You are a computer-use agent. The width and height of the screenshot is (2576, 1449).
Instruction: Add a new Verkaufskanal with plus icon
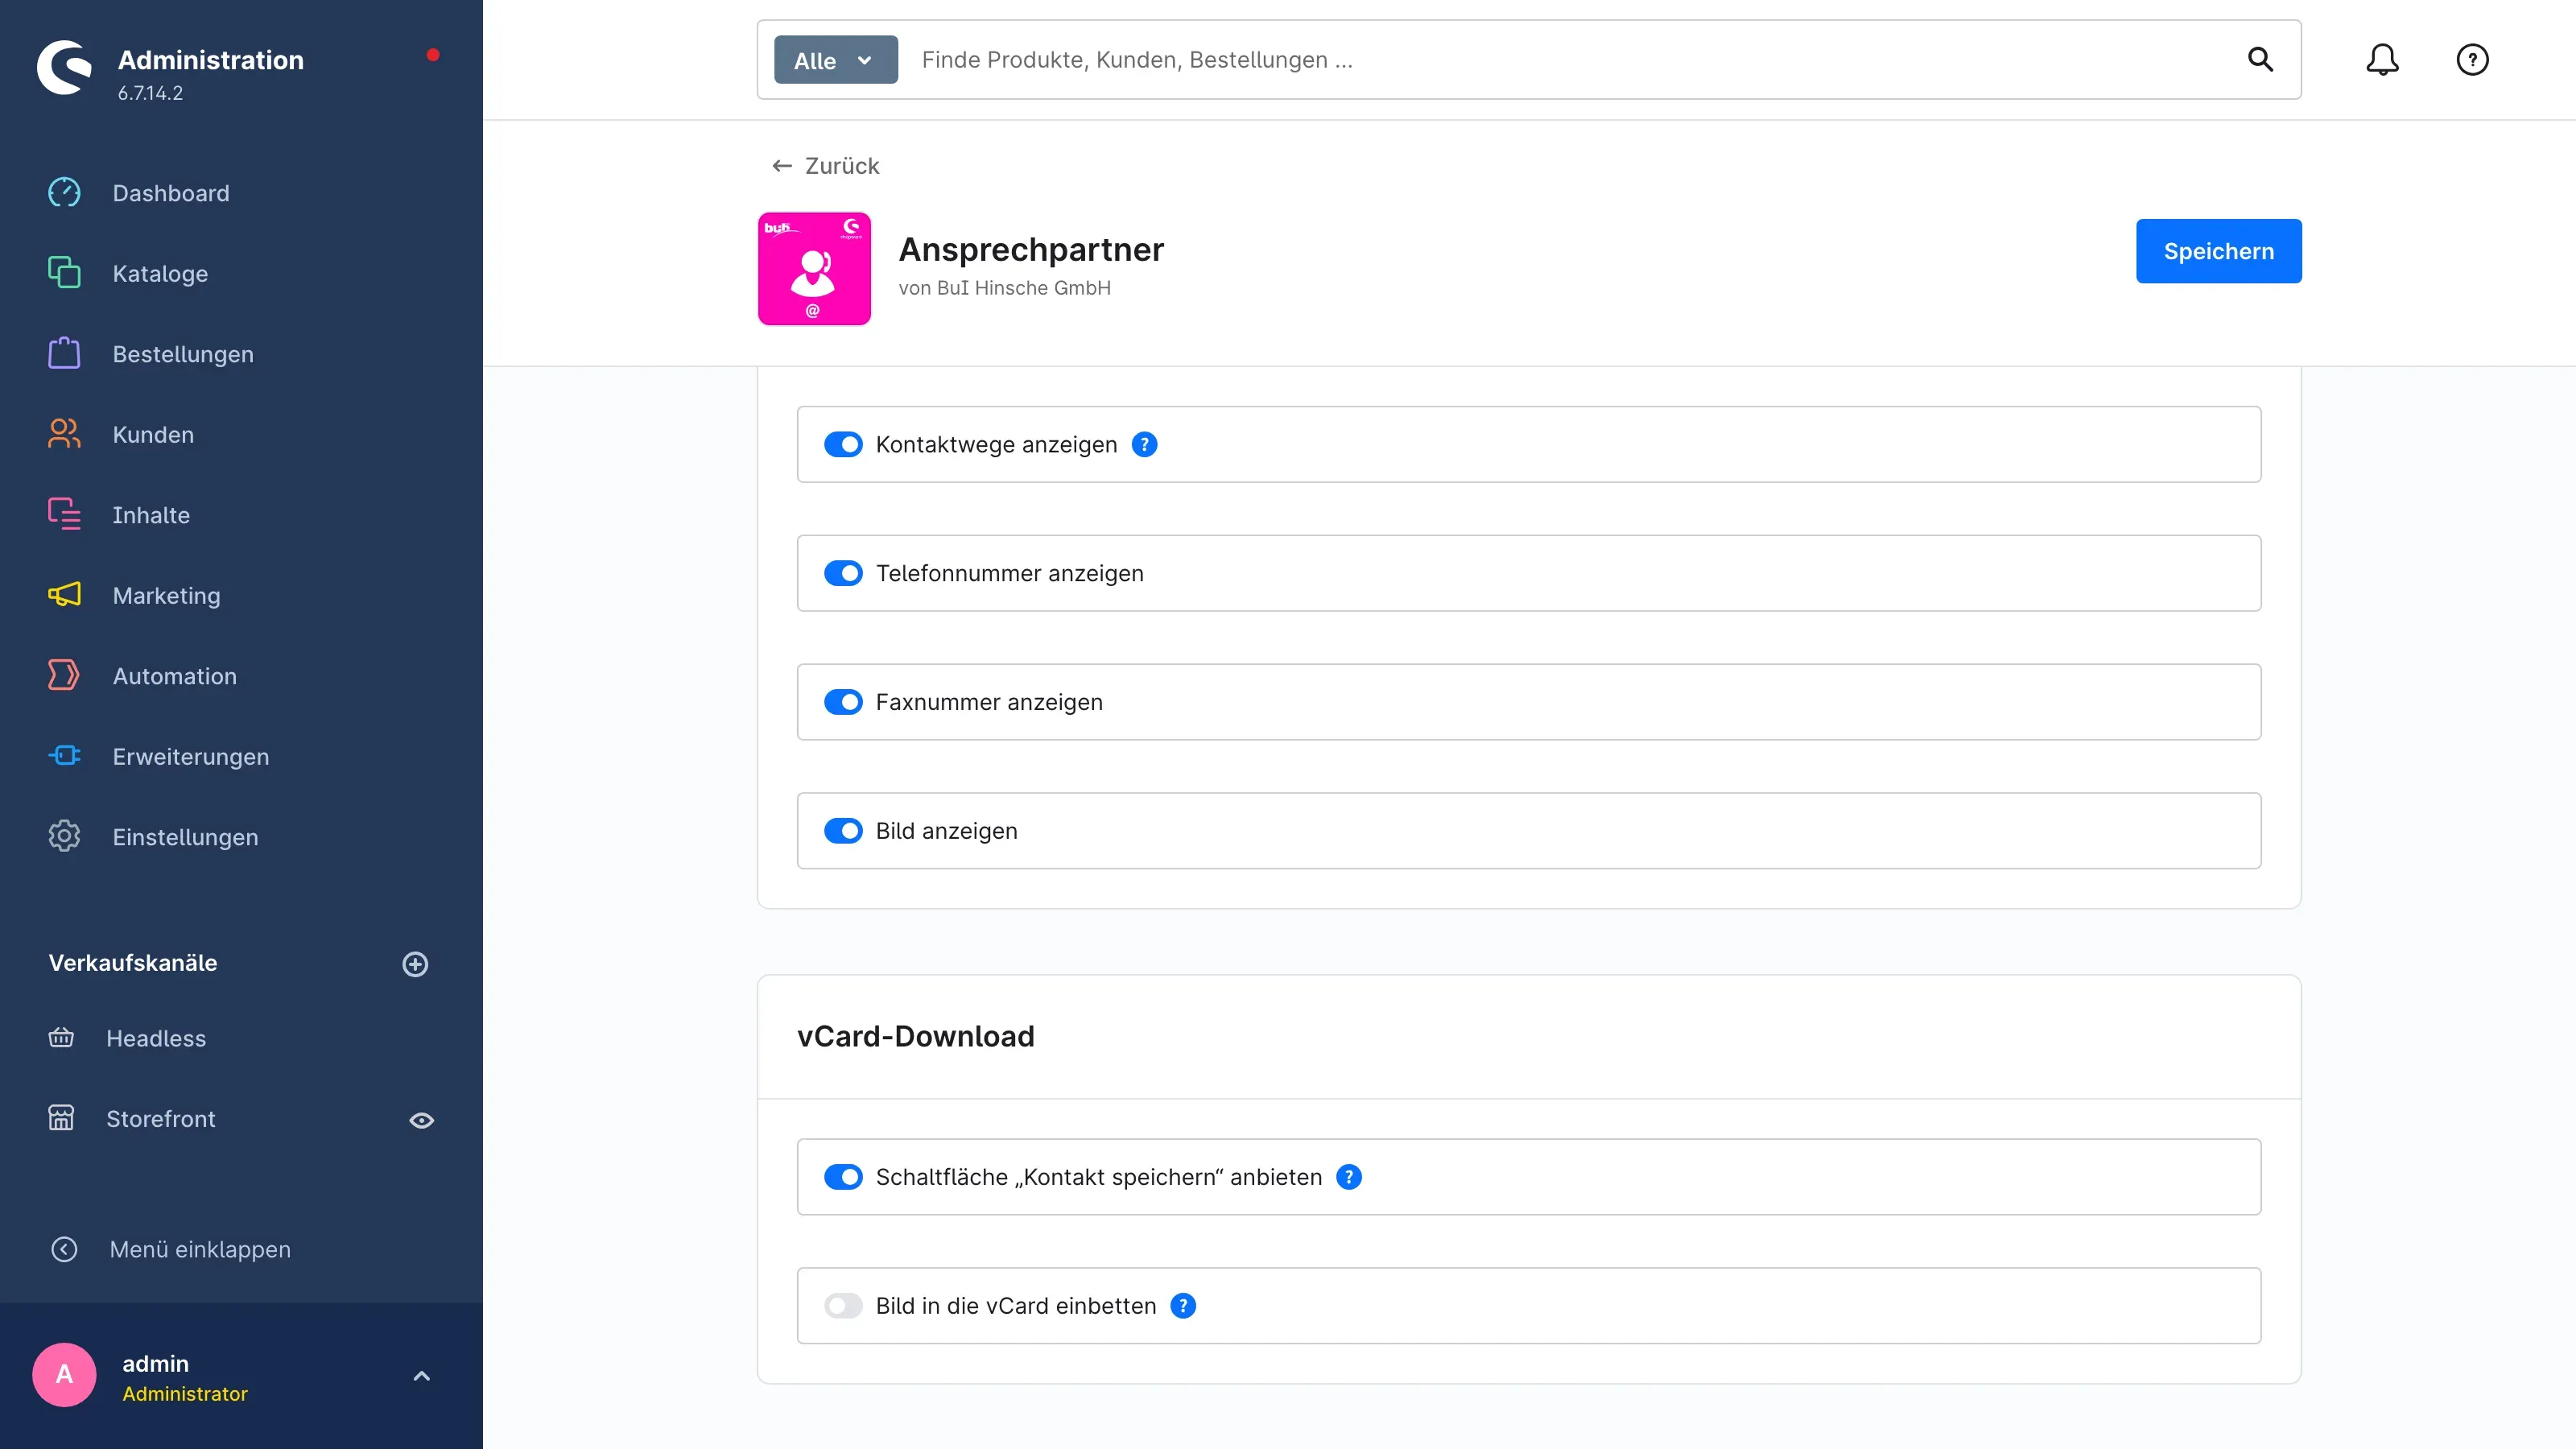415,964
